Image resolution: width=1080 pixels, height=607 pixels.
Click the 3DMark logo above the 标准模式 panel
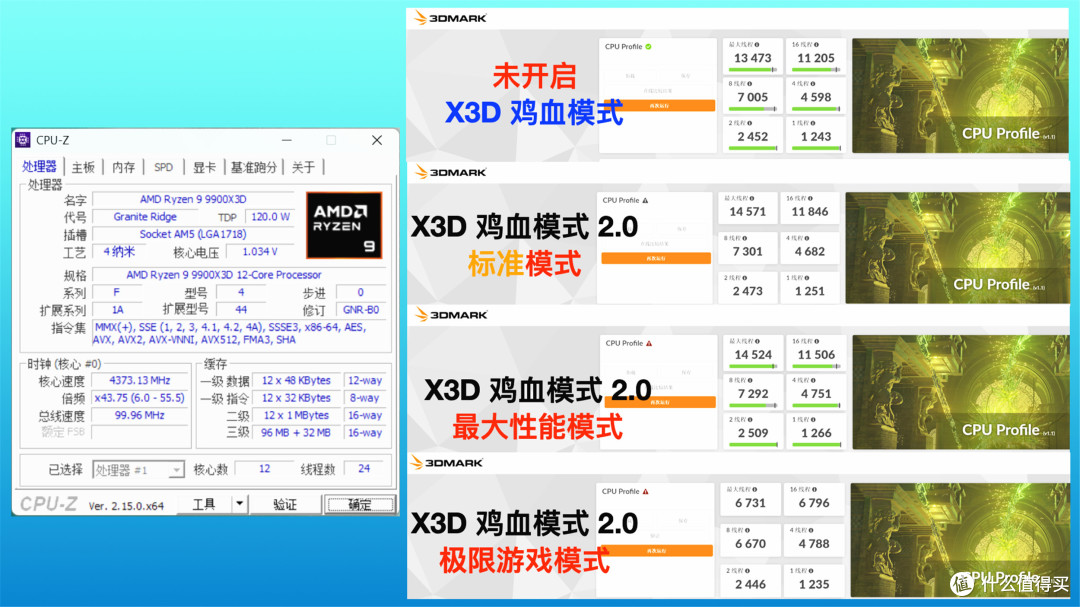pos(450,172)
